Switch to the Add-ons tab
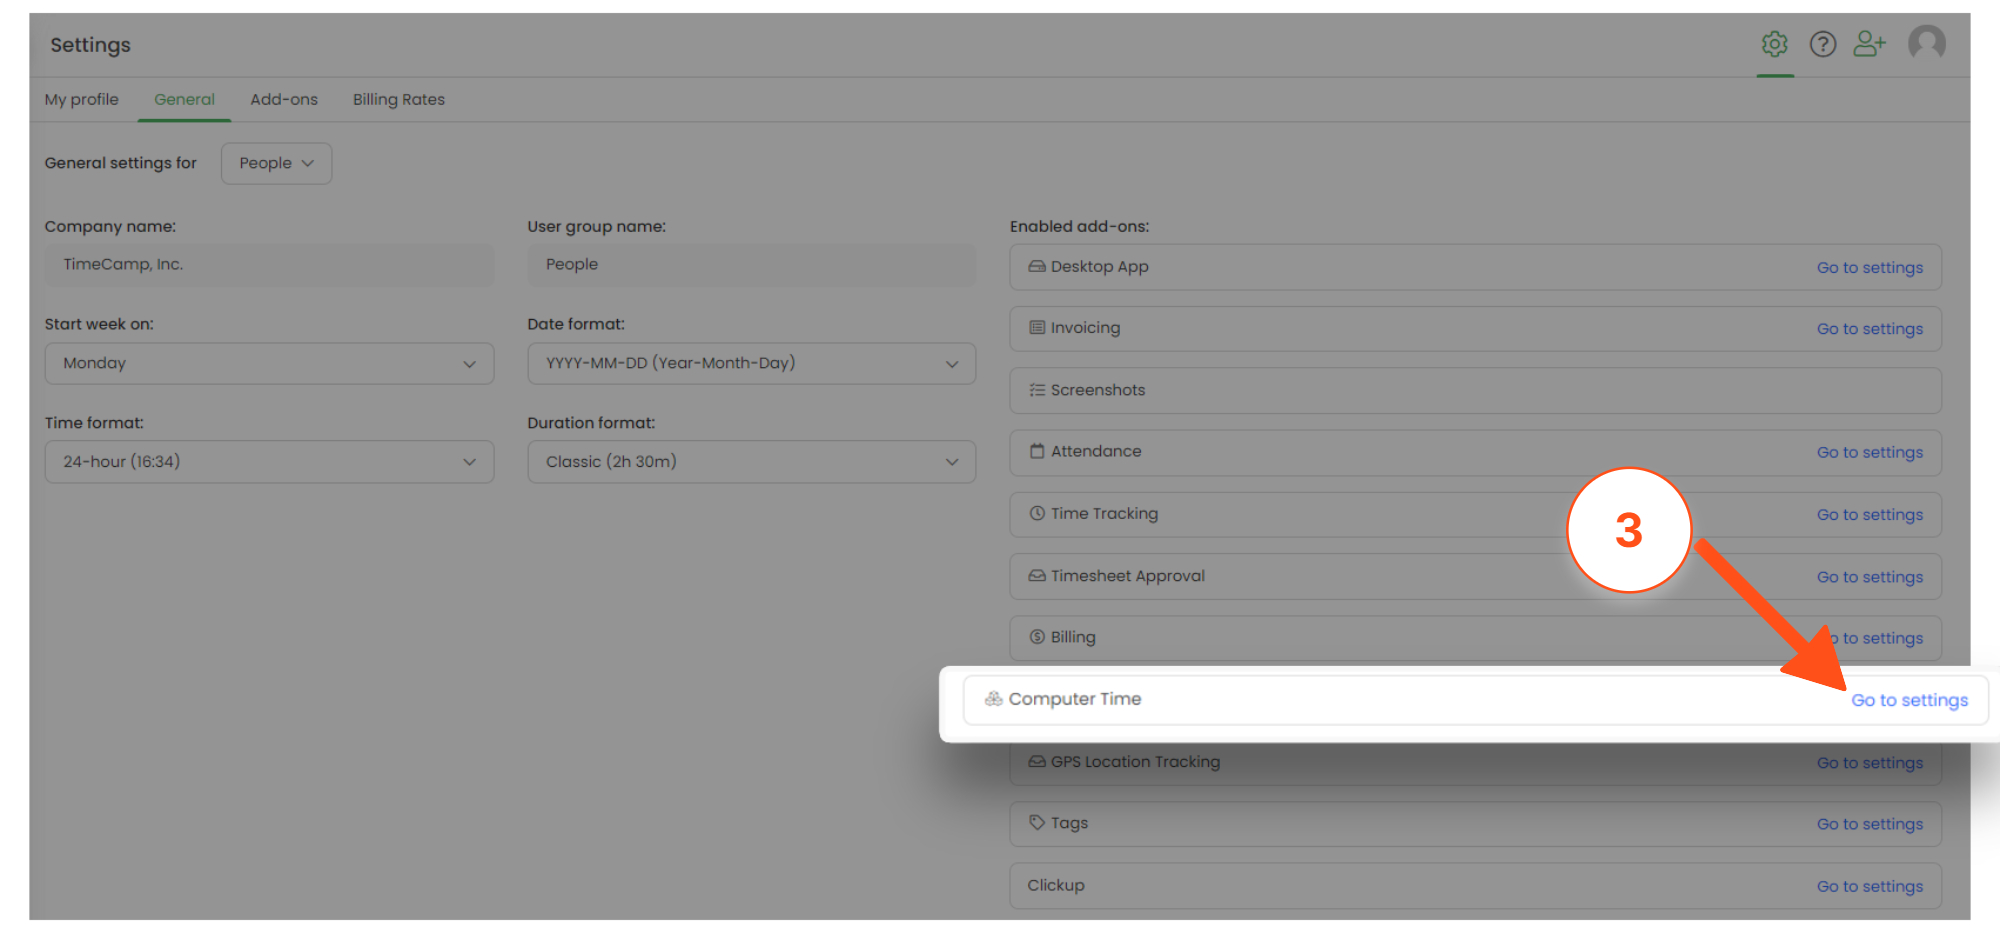2000x933 pixels. (284, 100)
